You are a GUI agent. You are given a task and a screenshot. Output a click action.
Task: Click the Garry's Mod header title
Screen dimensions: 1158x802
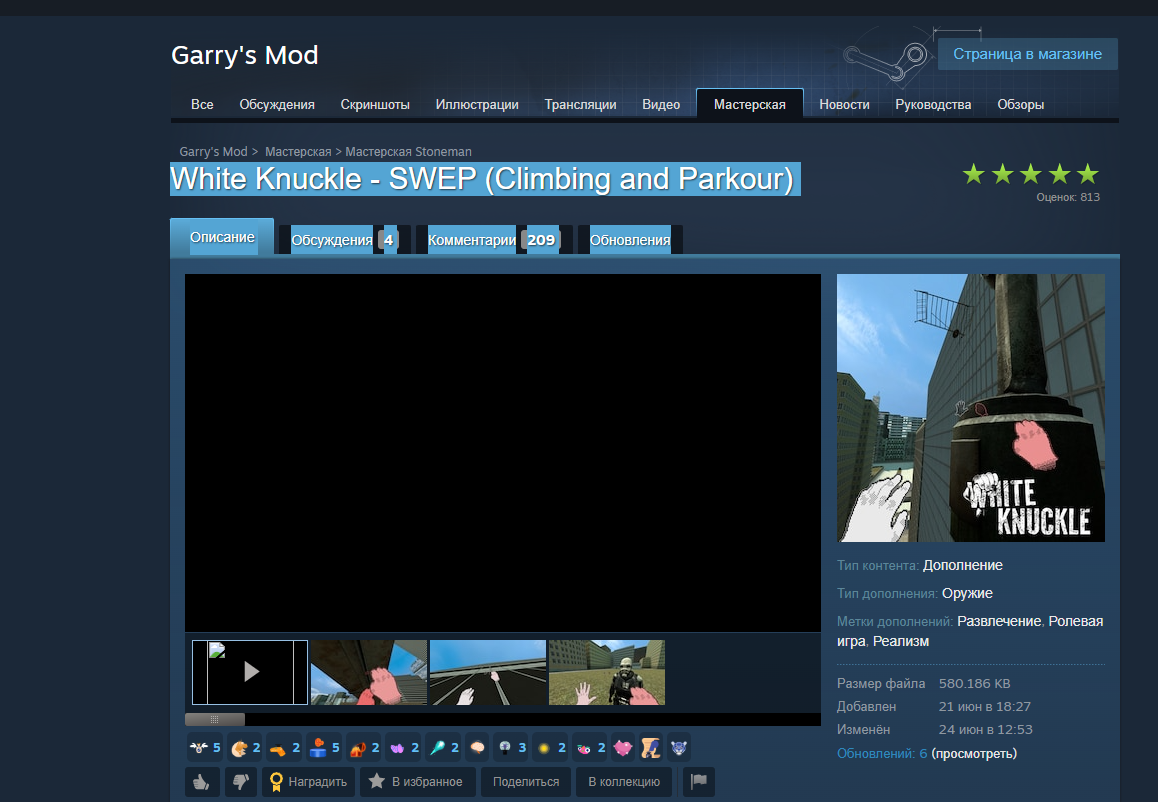(244, 55)
